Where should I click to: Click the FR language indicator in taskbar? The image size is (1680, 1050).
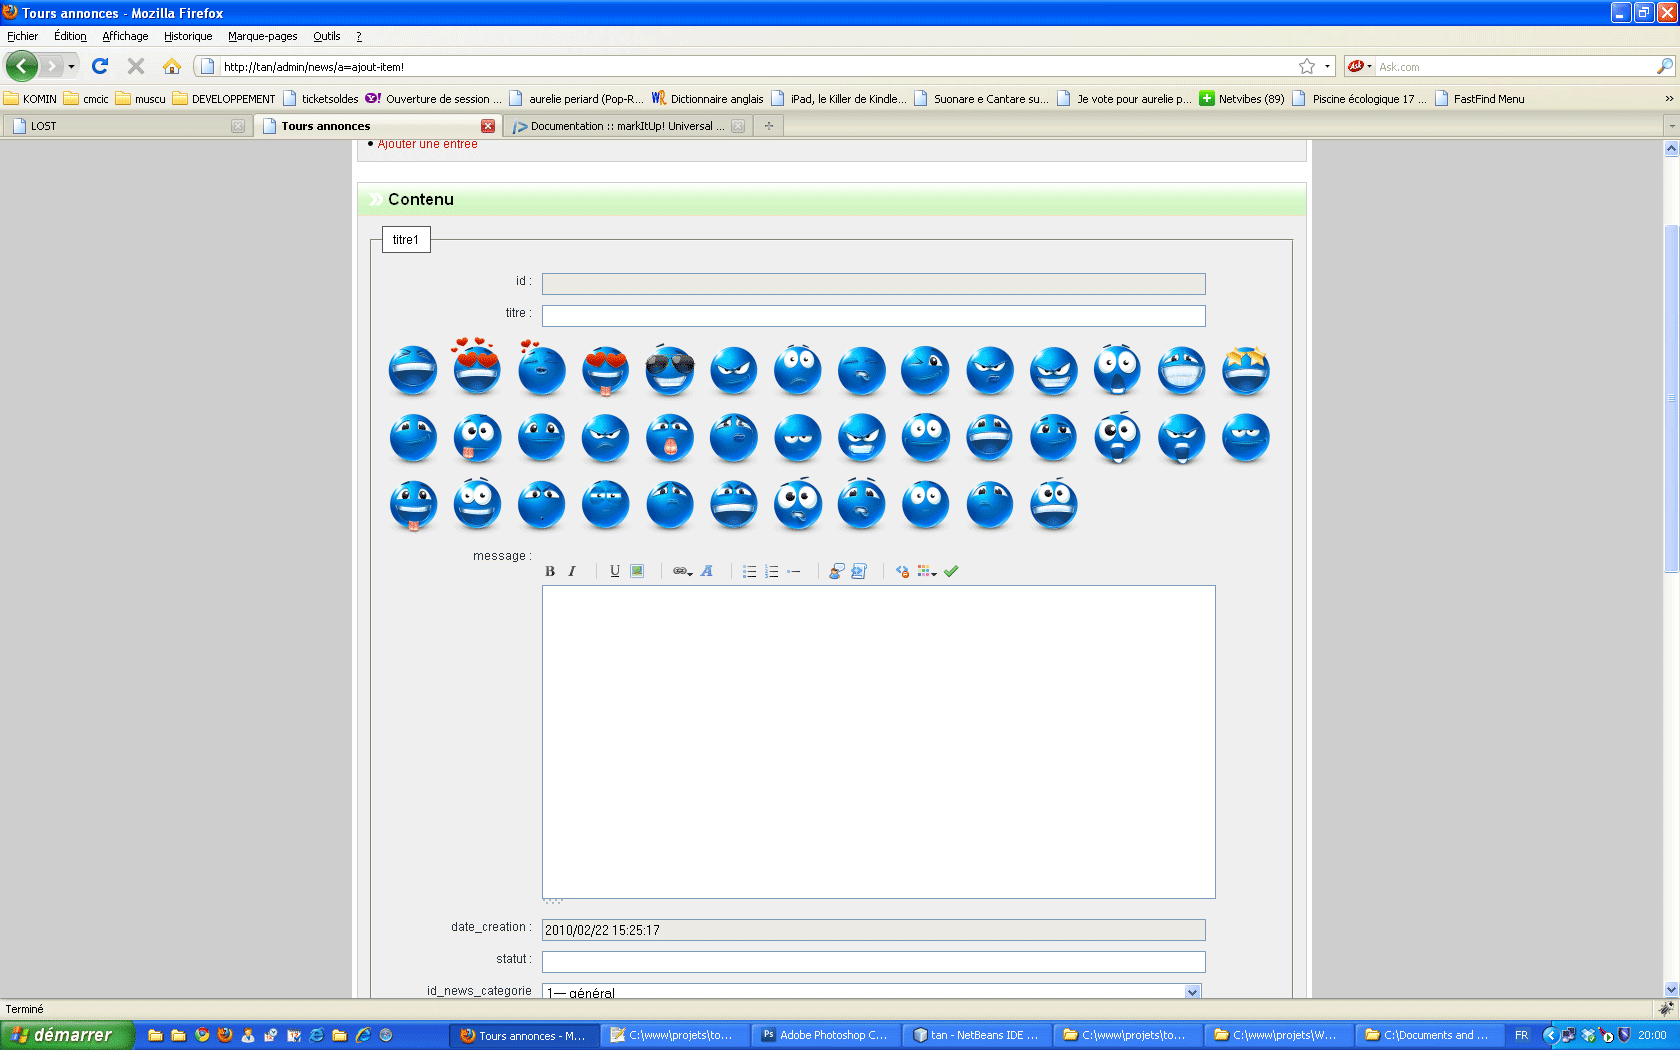point(1521,1035)
